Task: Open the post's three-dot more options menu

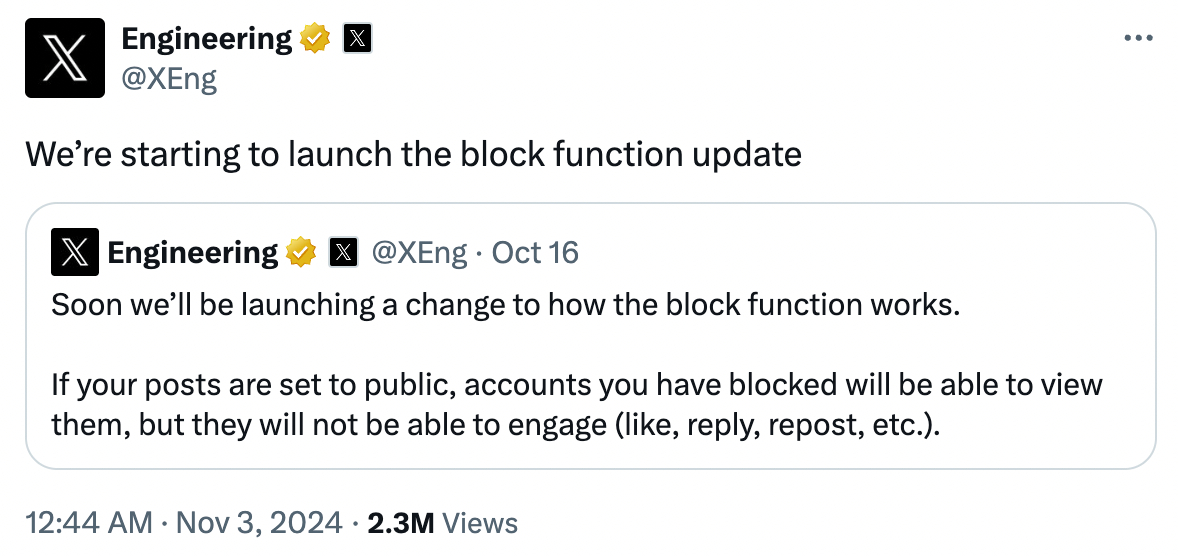Action: pos(1139,38)
